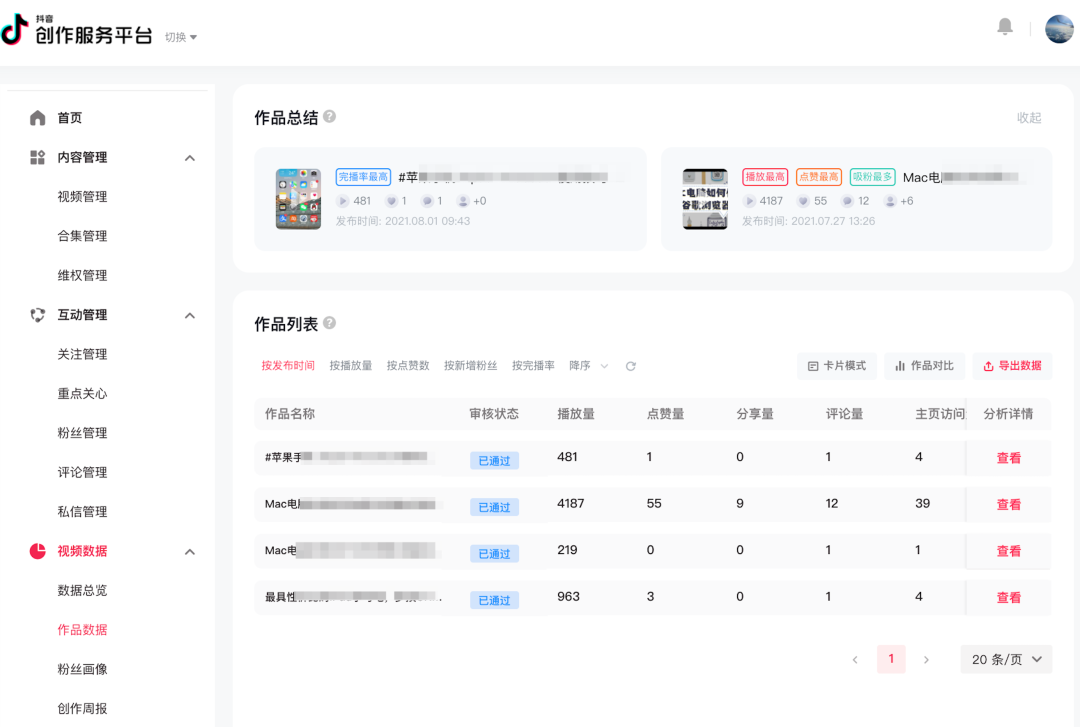Click the 首页 home icon
1080x727 pixels.
38,118
